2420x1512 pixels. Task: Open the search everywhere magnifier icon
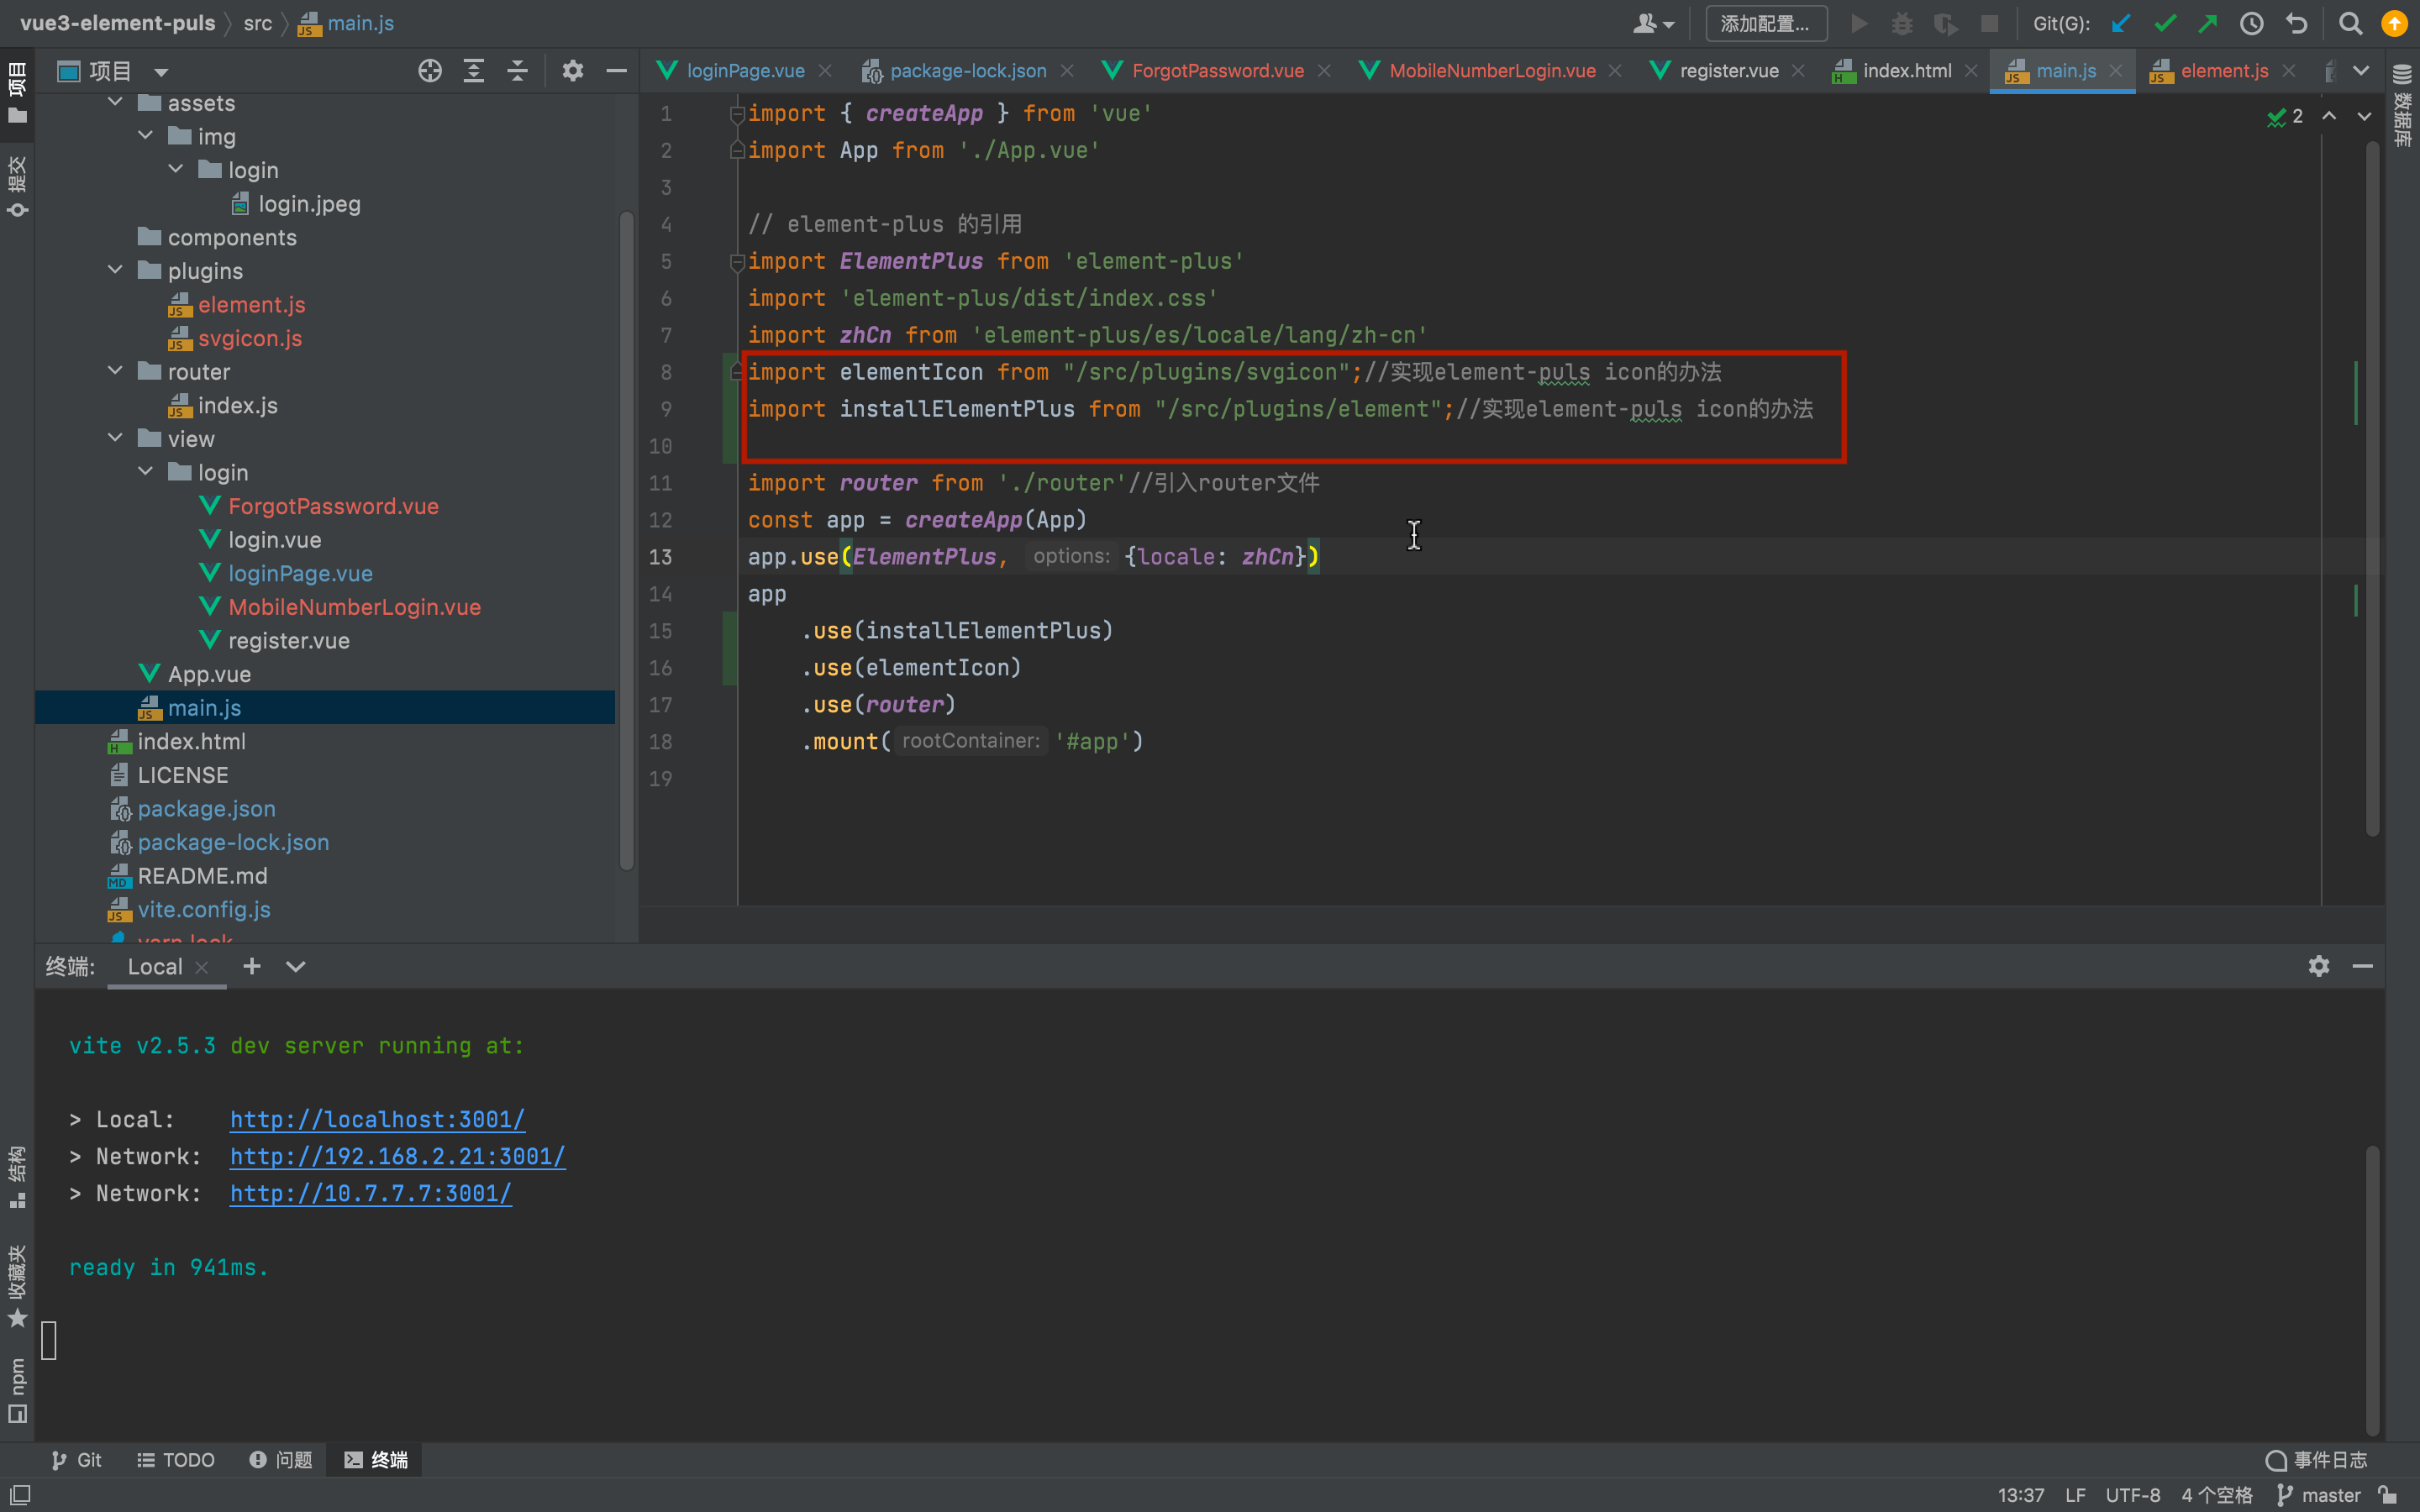2350,23
